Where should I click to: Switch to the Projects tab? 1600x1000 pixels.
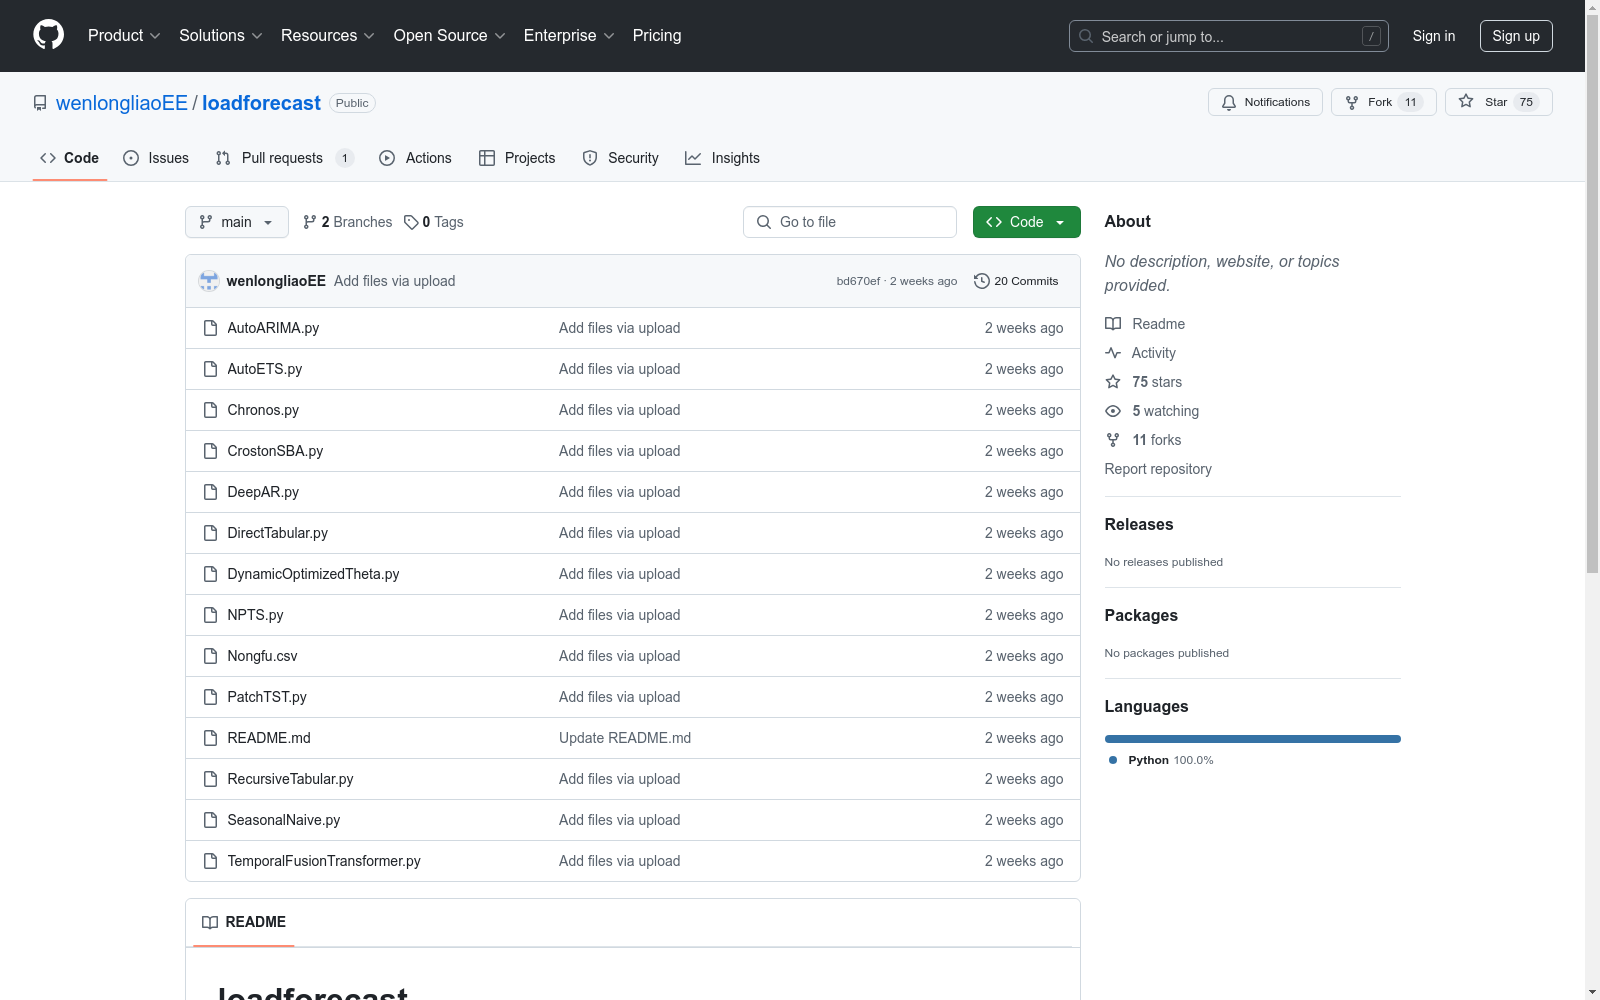click(517, 158)
